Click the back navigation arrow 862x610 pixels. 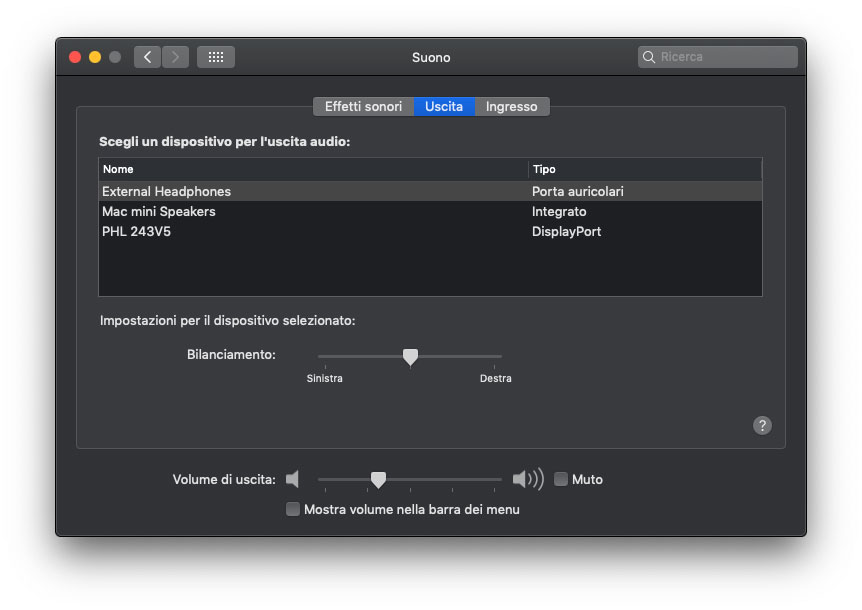pos(148,57)
